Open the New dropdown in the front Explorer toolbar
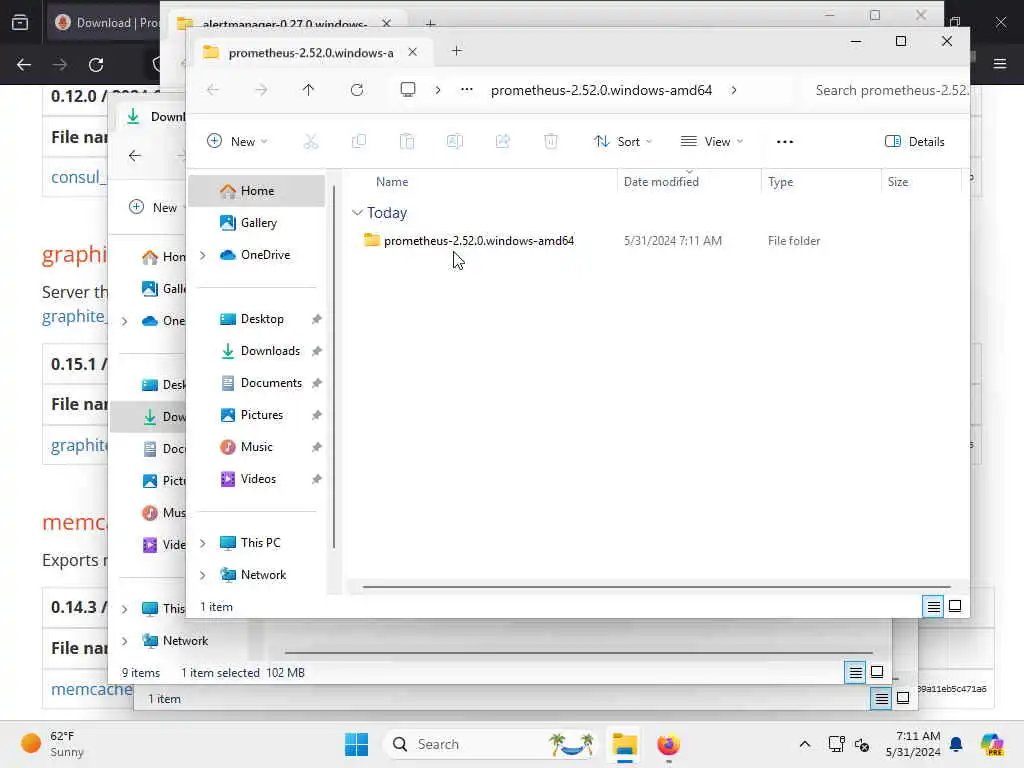 pos(237,142)
